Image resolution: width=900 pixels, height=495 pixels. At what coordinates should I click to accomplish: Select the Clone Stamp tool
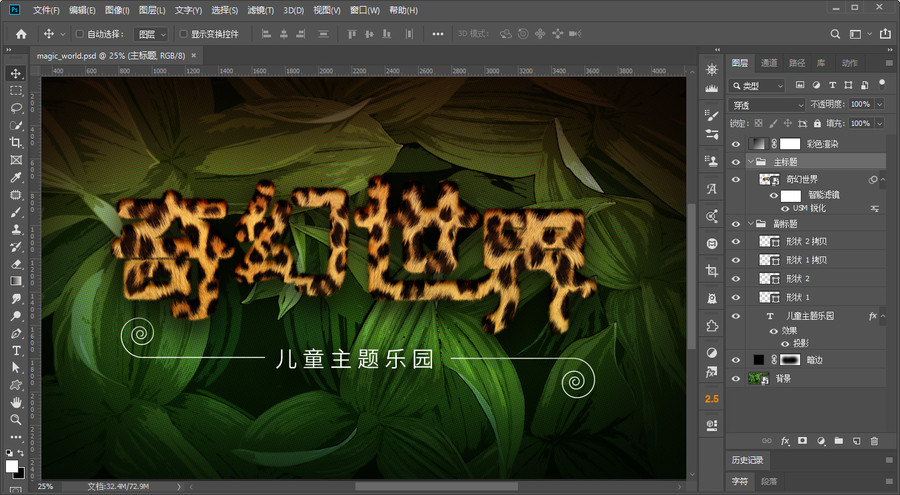click(x=16, y=229)
